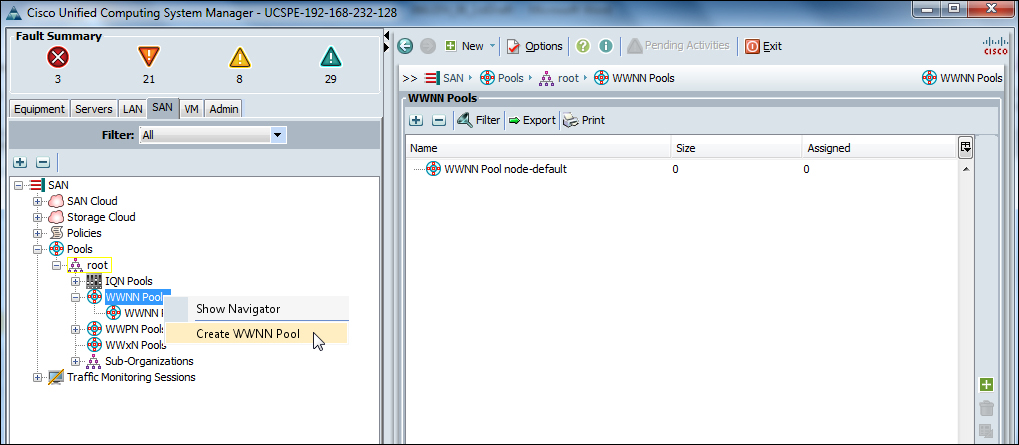Screen dimensions: 1019x445
Task: Sort table by Name column header
Action: pyautogui.click(x=538, y=148)
